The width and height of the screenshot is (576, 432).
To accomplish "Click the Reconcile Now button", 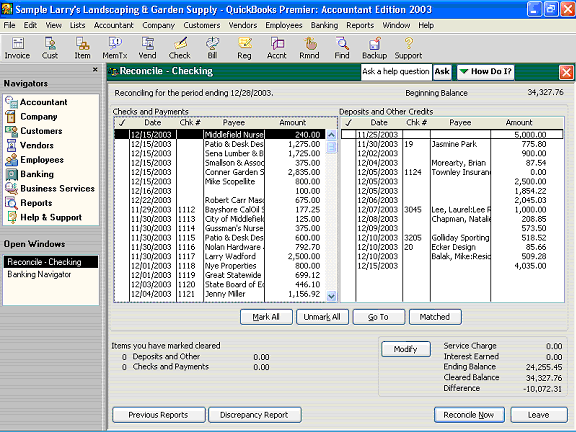I will 469,415.
